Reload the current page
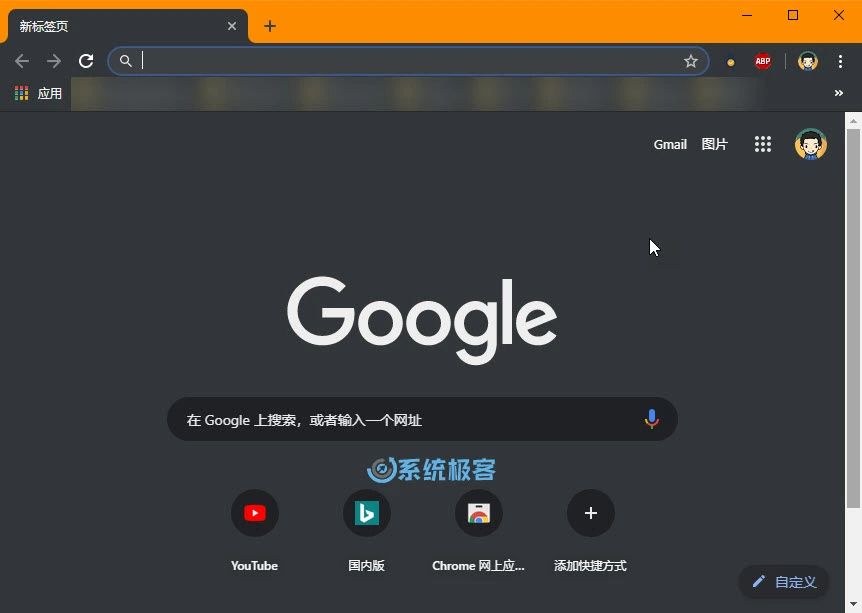 86,61
